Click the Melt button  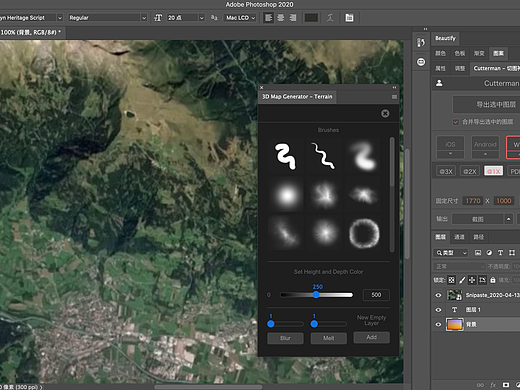pos(329,338)
